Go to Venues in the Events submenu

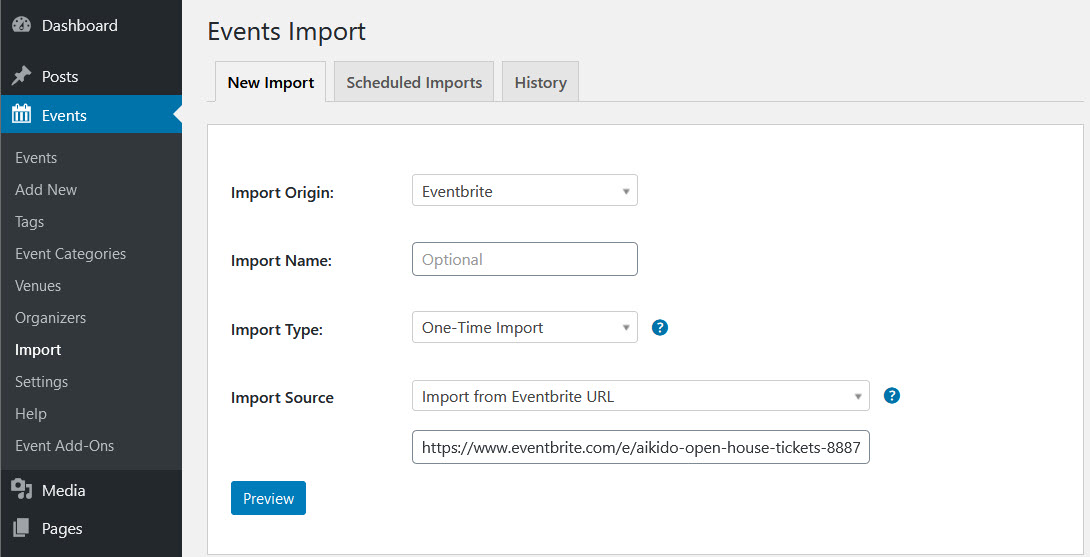click(38, 286)
